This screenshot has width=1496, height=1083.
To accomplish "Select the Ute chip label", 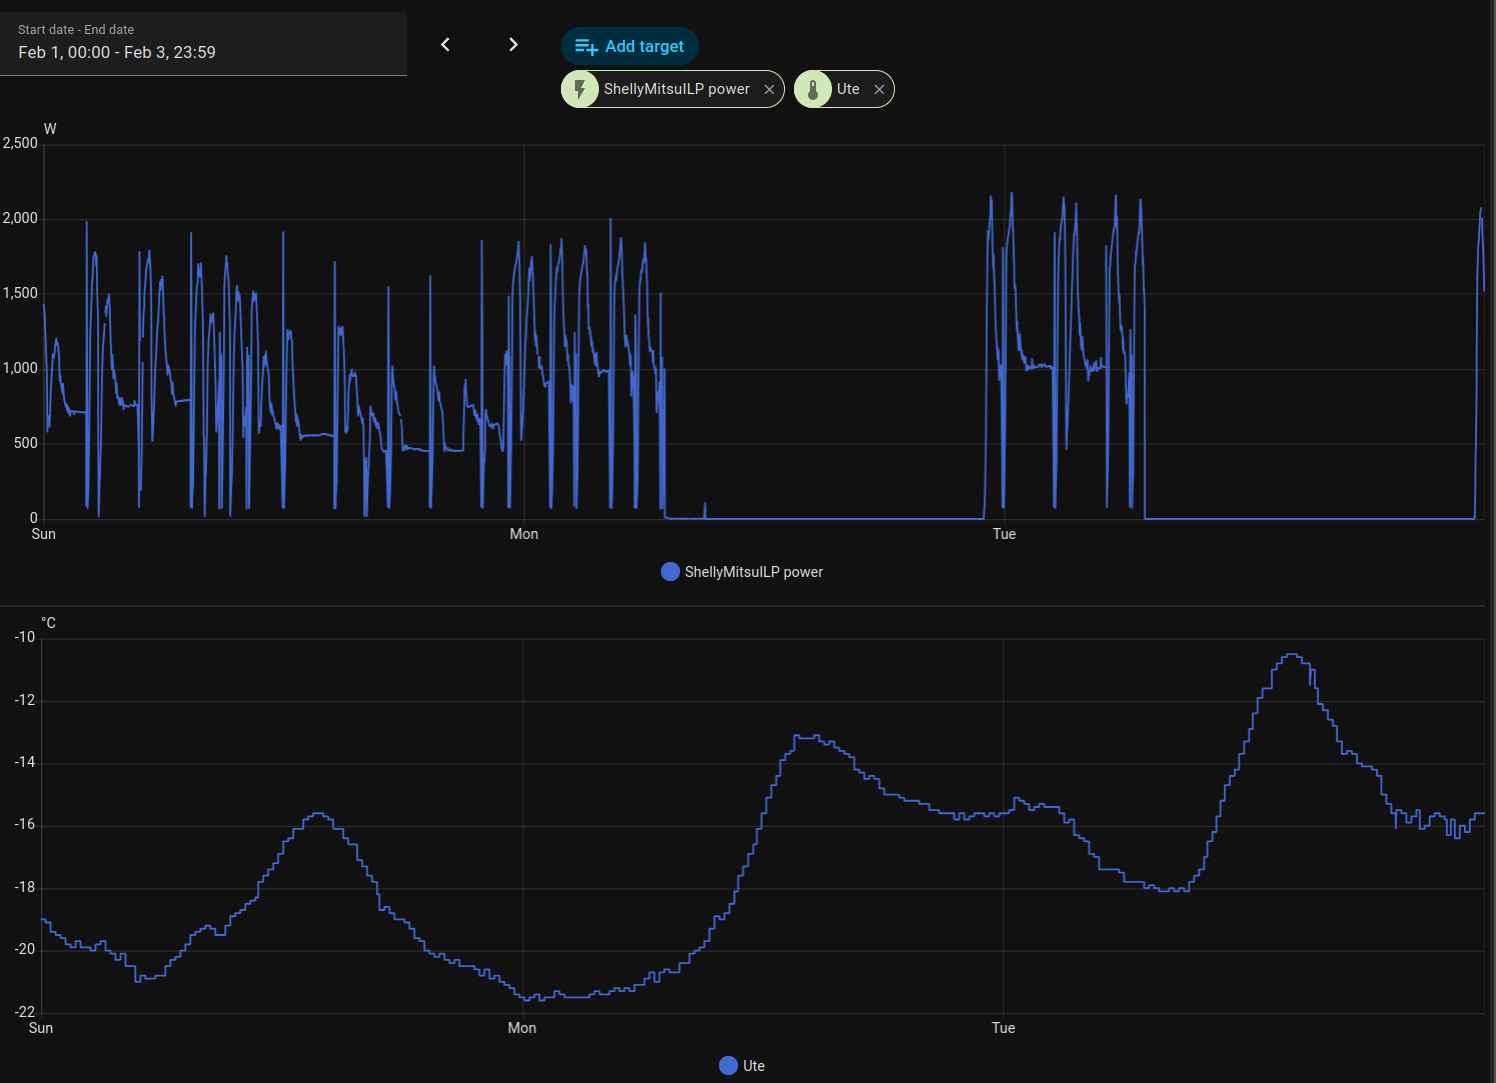I will tap(848, 89).
